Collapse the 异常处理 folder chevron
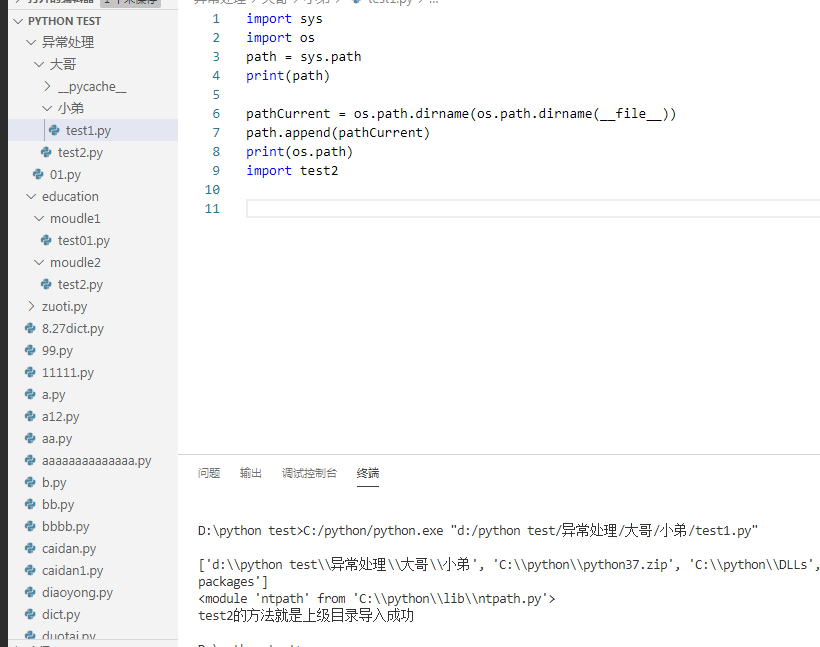 31,42
